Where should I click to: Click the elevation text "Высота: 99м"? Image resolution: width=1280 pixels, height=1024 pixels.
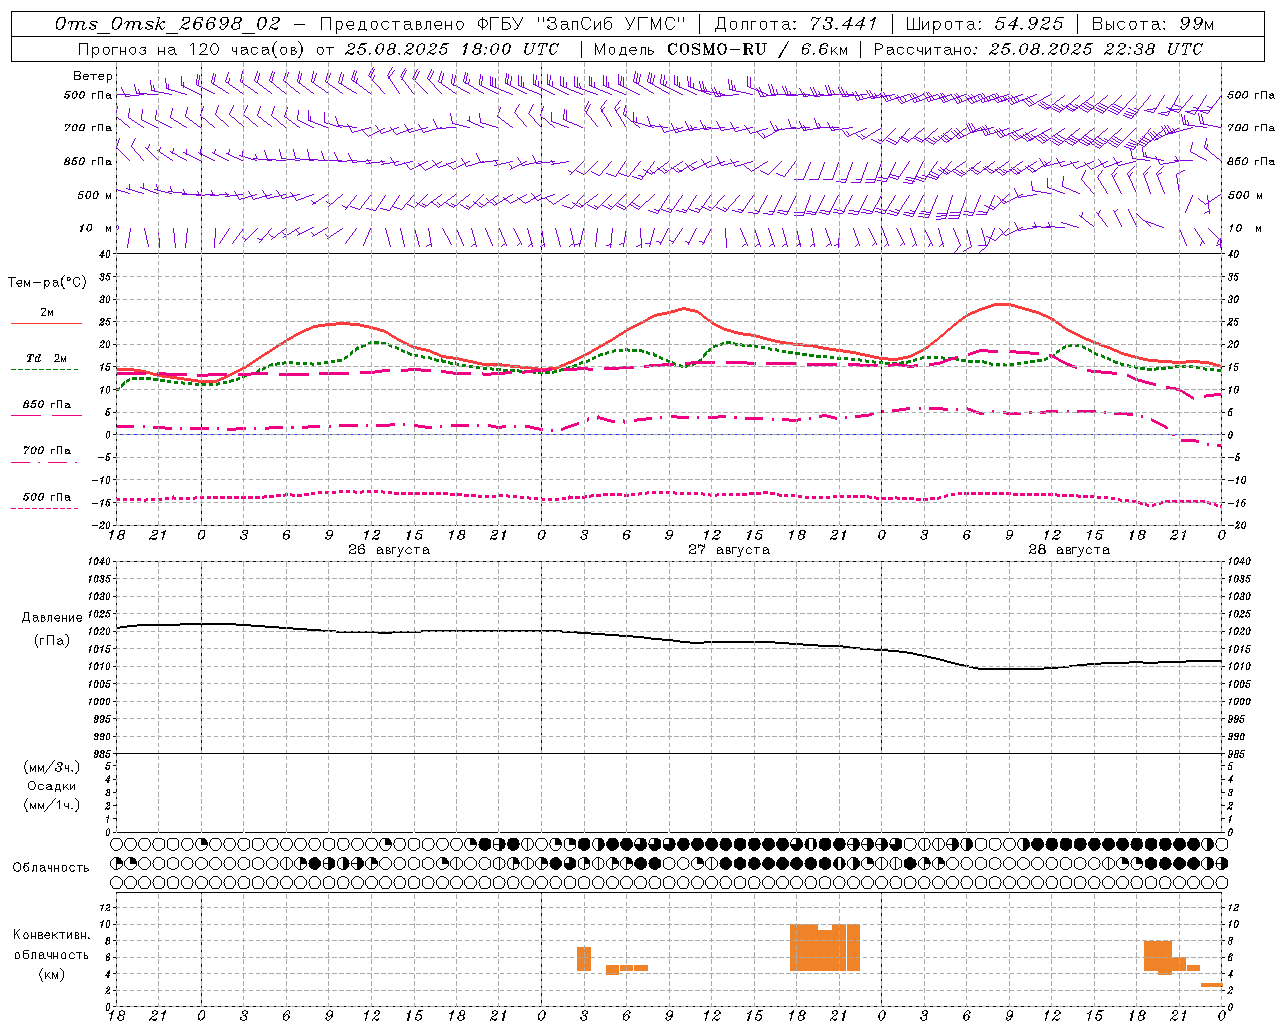[1153, 24]
